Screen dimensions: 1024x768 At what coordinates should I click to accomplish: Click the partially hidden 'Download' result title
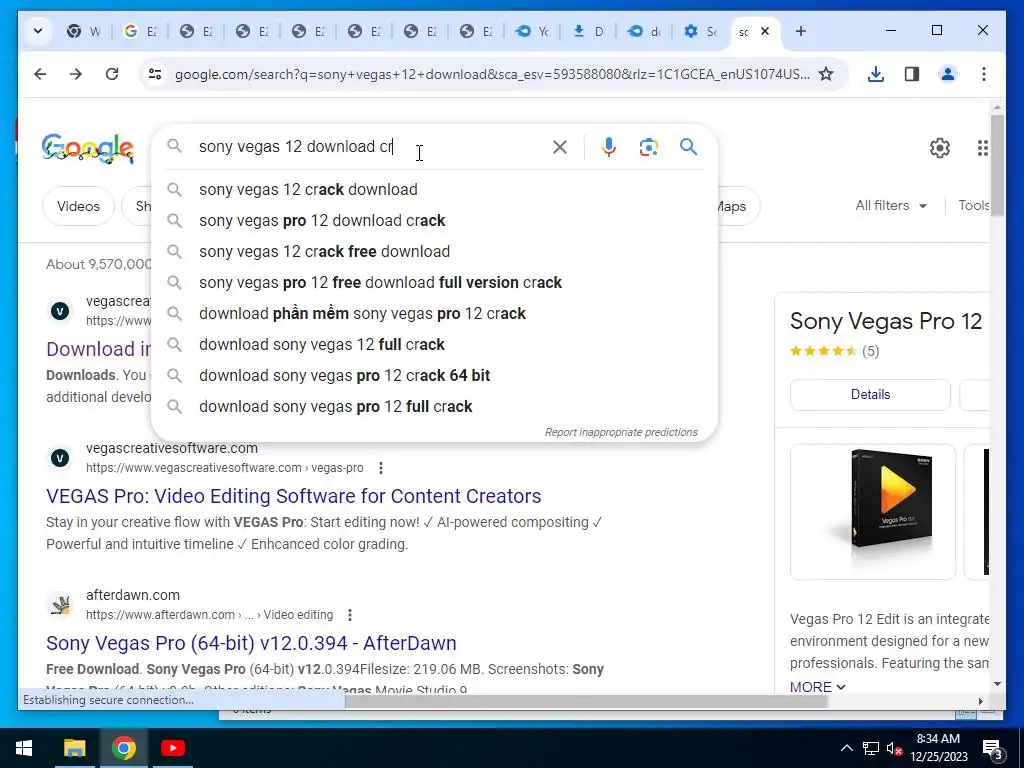pos(98,349)
